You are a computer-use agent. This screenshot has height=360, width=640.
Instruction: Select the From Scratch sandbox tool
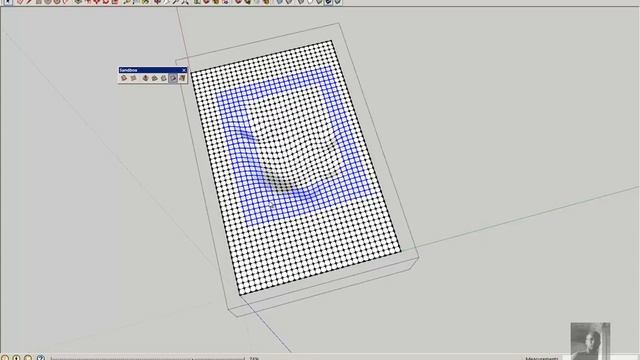coord(133,78)
